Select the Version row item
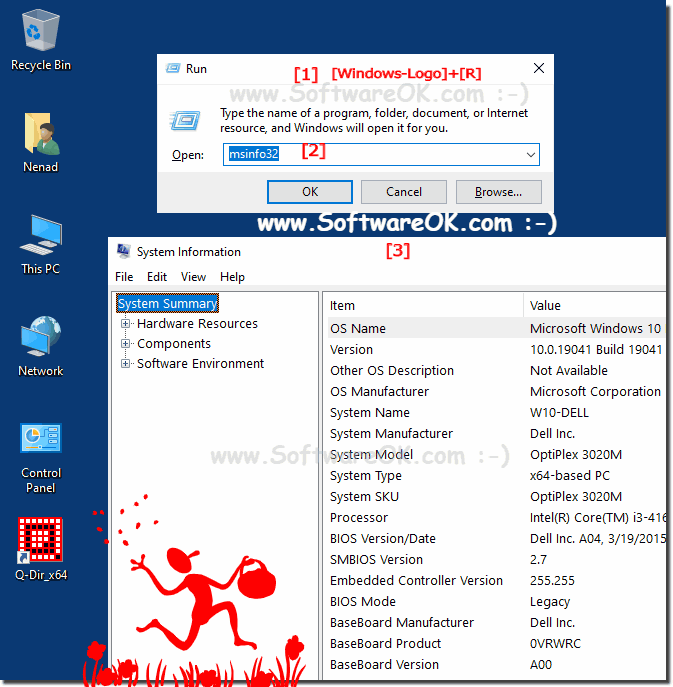 [496, 349]
